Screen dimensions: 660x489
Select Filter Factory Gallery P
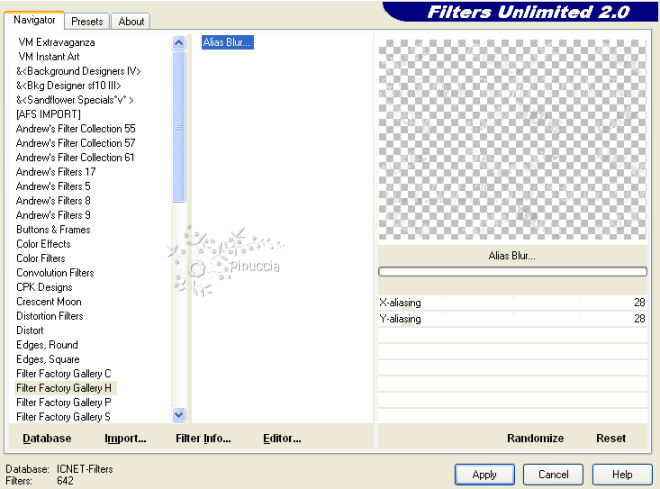coord(64,402)
